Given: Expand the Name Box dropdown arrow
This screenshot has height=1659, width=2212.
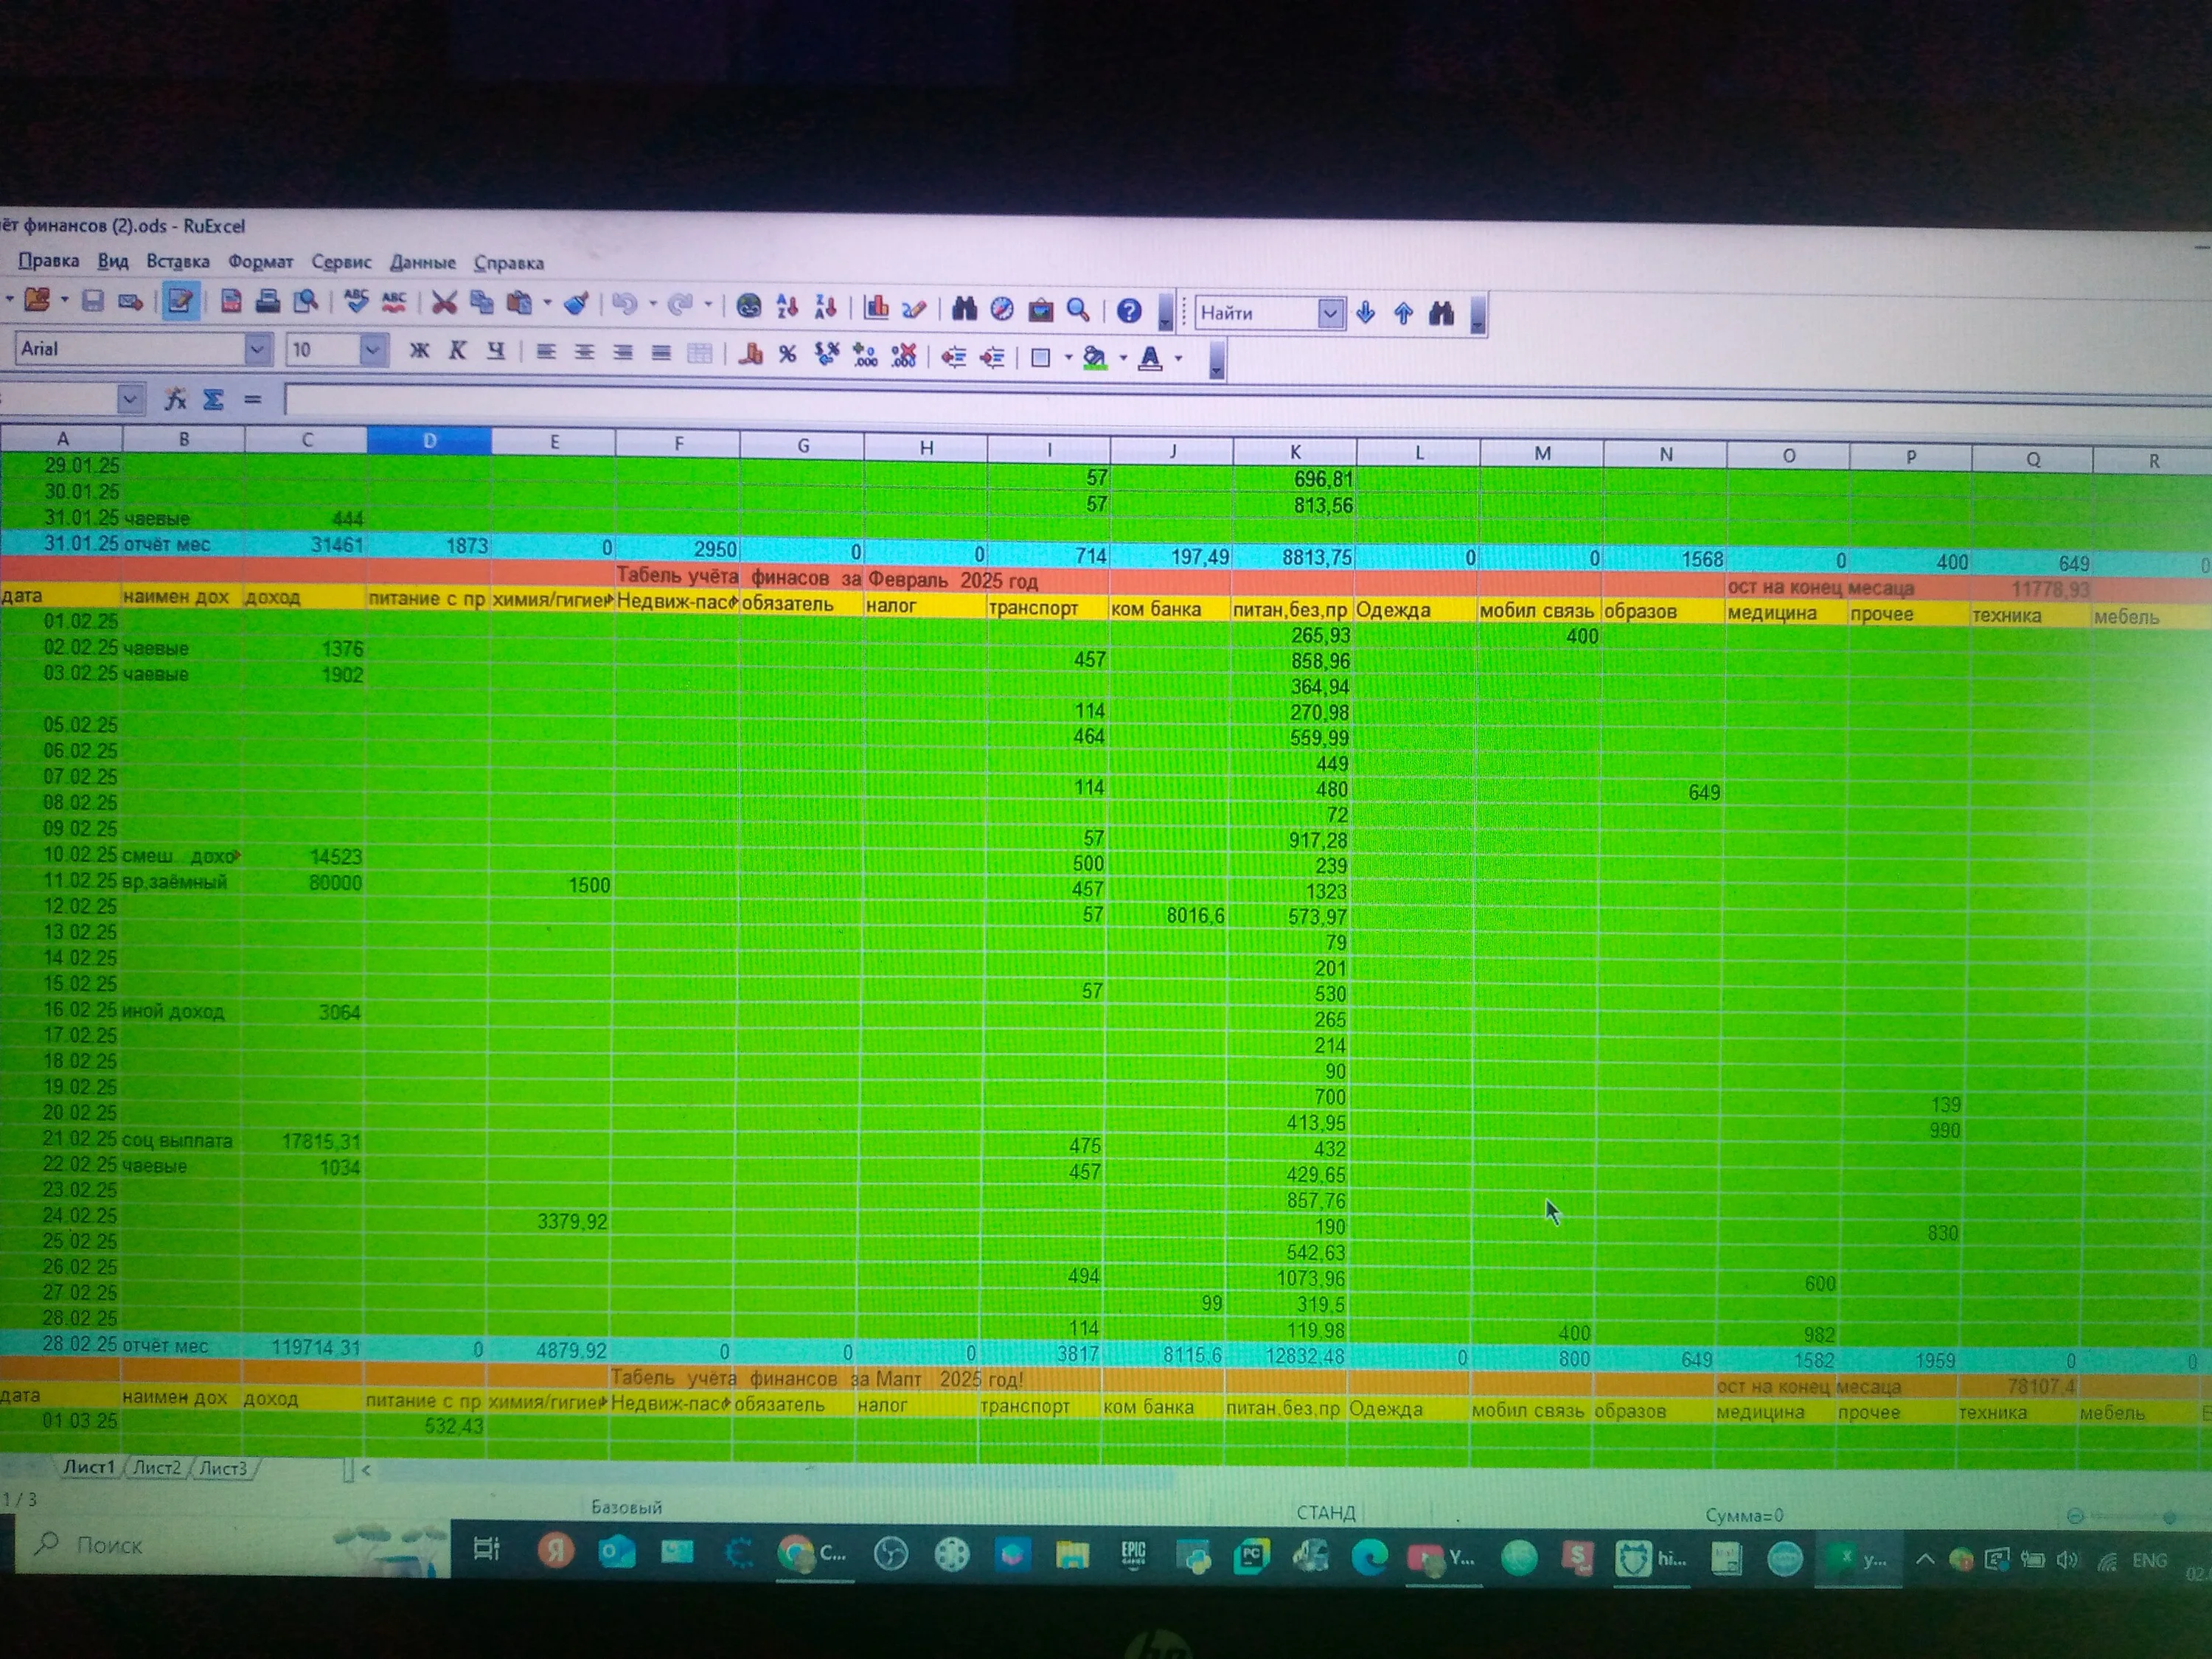Looking at the screenshot, I should (x=130, y=399).
